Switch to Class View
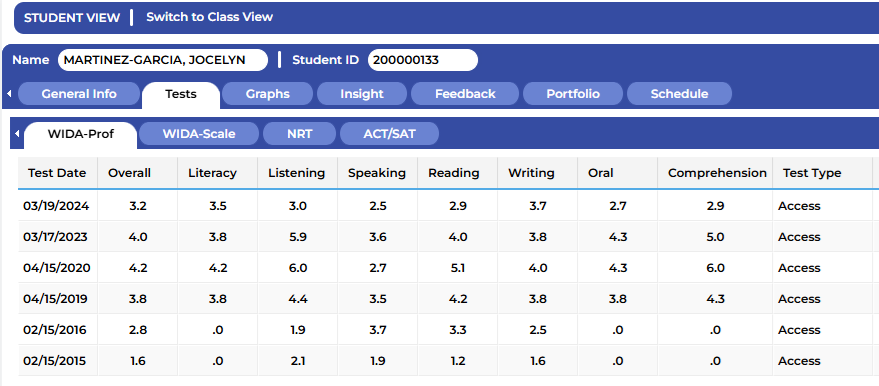Viewport: 879px width, 386px height. pyautogui.click(x=210, y=17)
